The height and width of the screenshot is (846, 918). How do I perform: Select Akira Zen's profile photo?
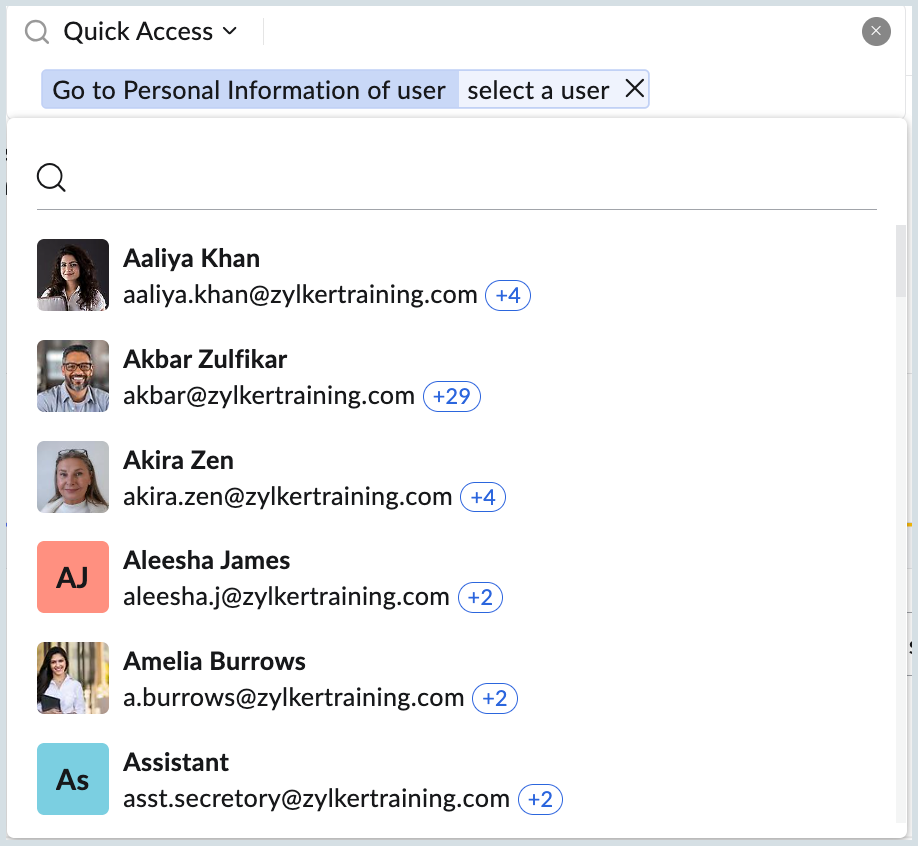coord(73,477)
